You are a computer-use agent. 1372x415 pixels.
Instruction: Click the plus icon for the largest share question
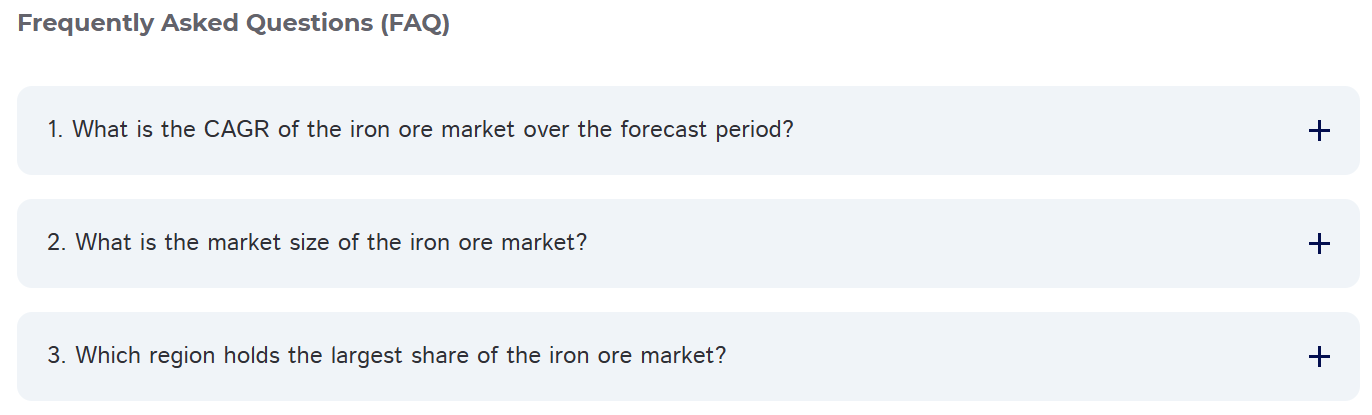[x=1319, y=356]
